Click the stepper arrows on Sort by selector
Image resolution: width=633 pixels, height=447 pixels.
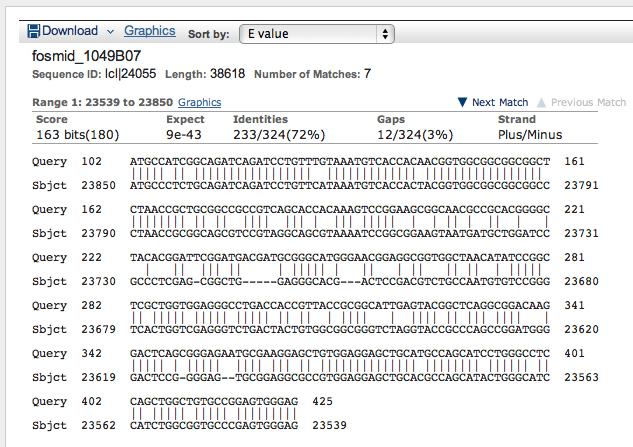pyautogui.click(x=385, y=34)
